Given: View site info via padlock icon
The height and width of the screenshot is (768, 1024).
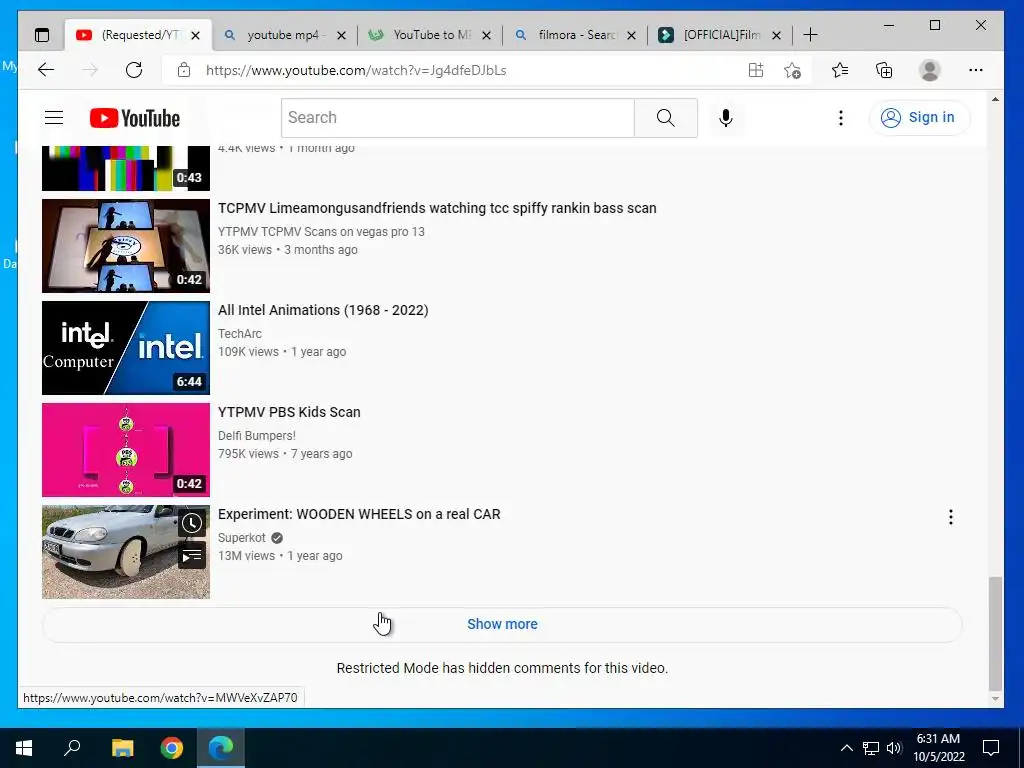Looking at the screenshot, I should tap(184, 70).
